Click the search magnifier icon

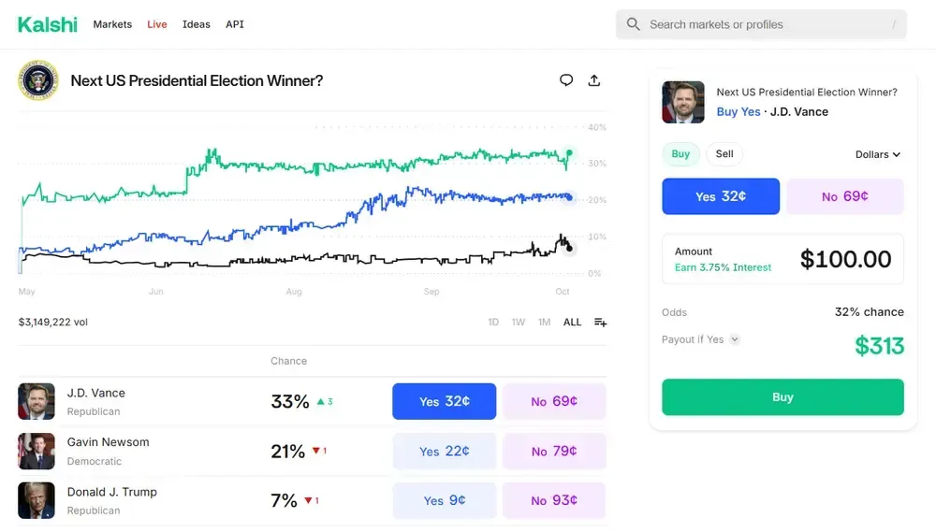(633, 24)
